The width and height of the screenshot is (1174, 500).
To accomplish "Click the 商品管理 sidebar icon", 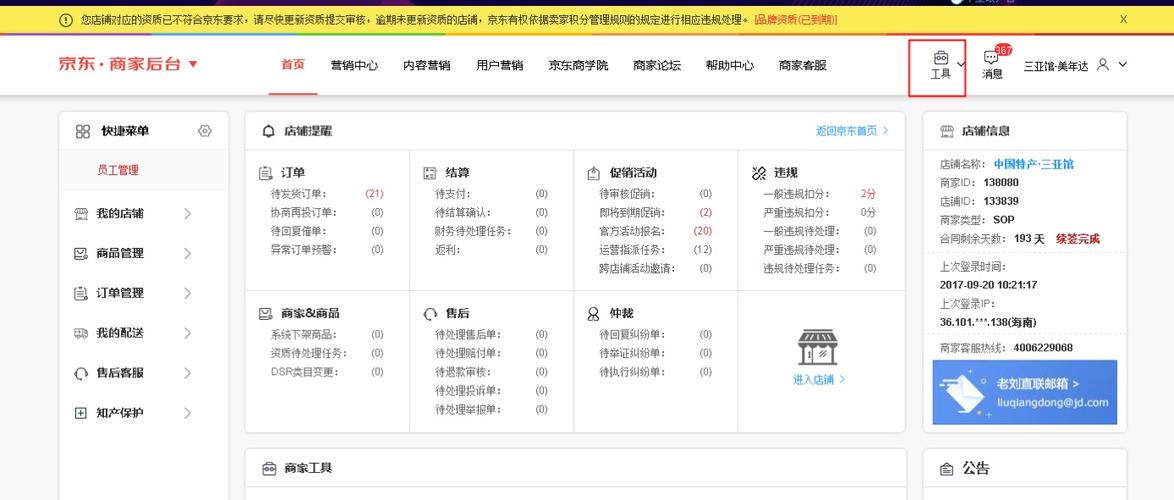I will 81,254.
